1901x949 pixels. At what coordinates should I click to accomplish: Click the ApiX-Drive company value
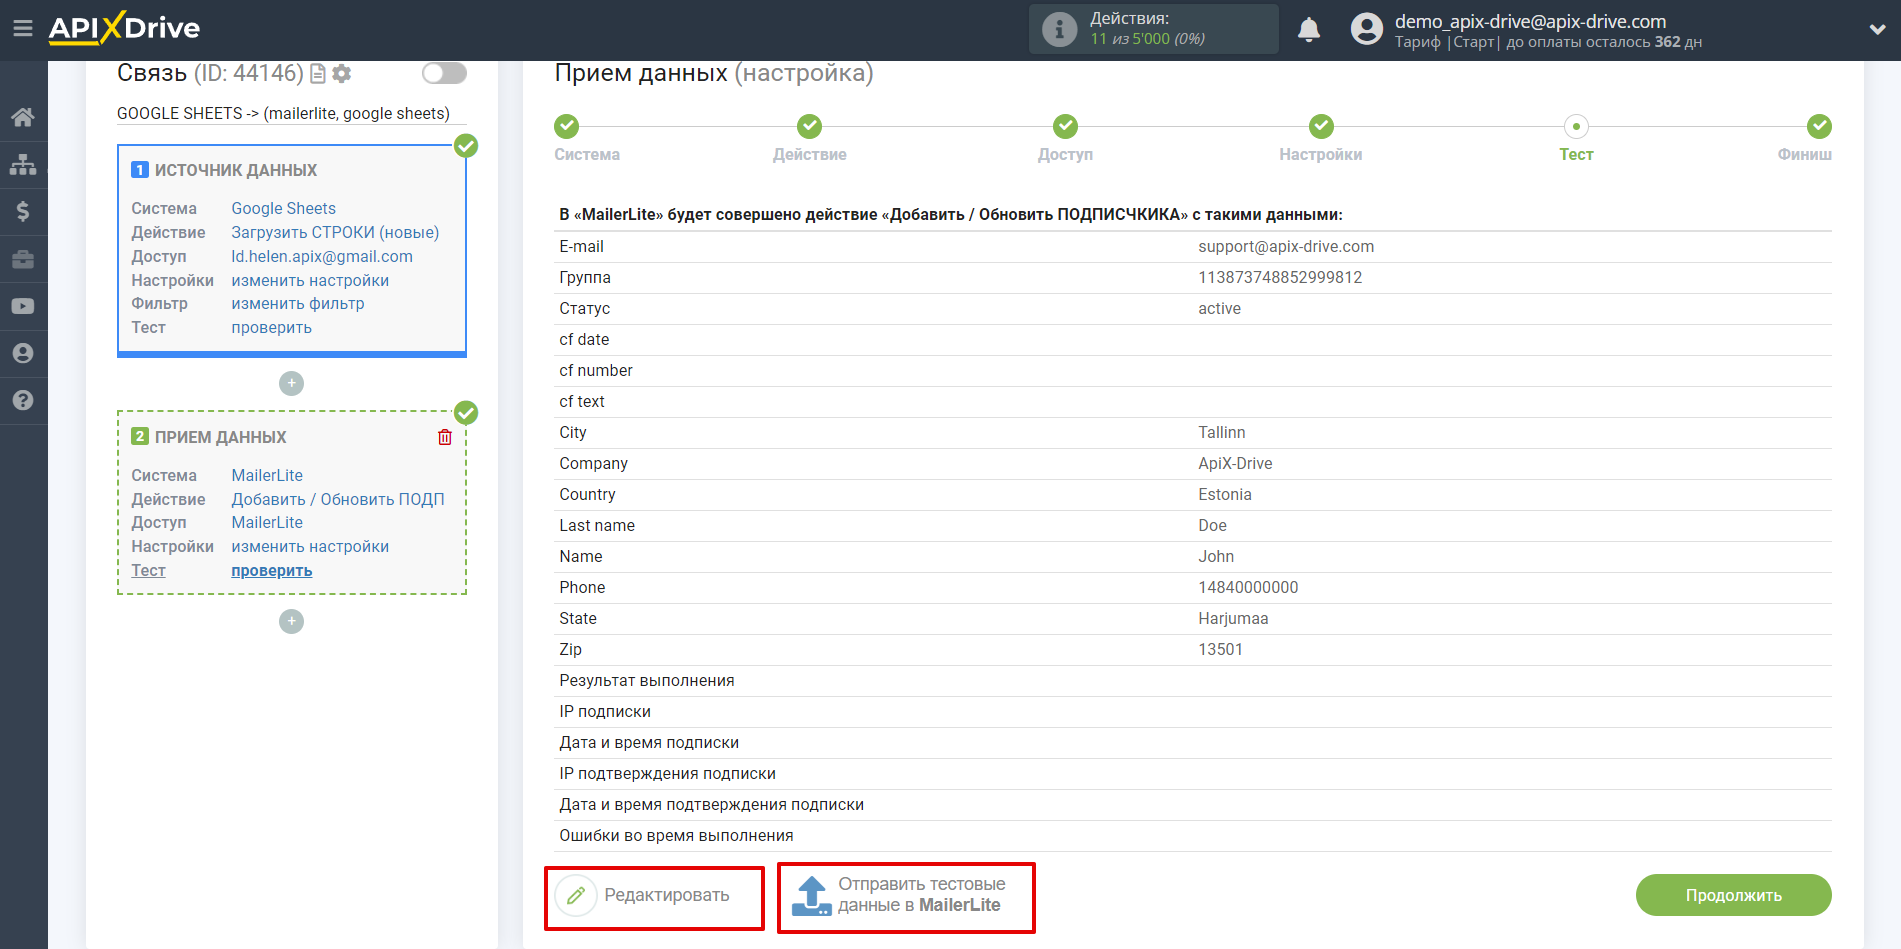(x=1235, y=463)
